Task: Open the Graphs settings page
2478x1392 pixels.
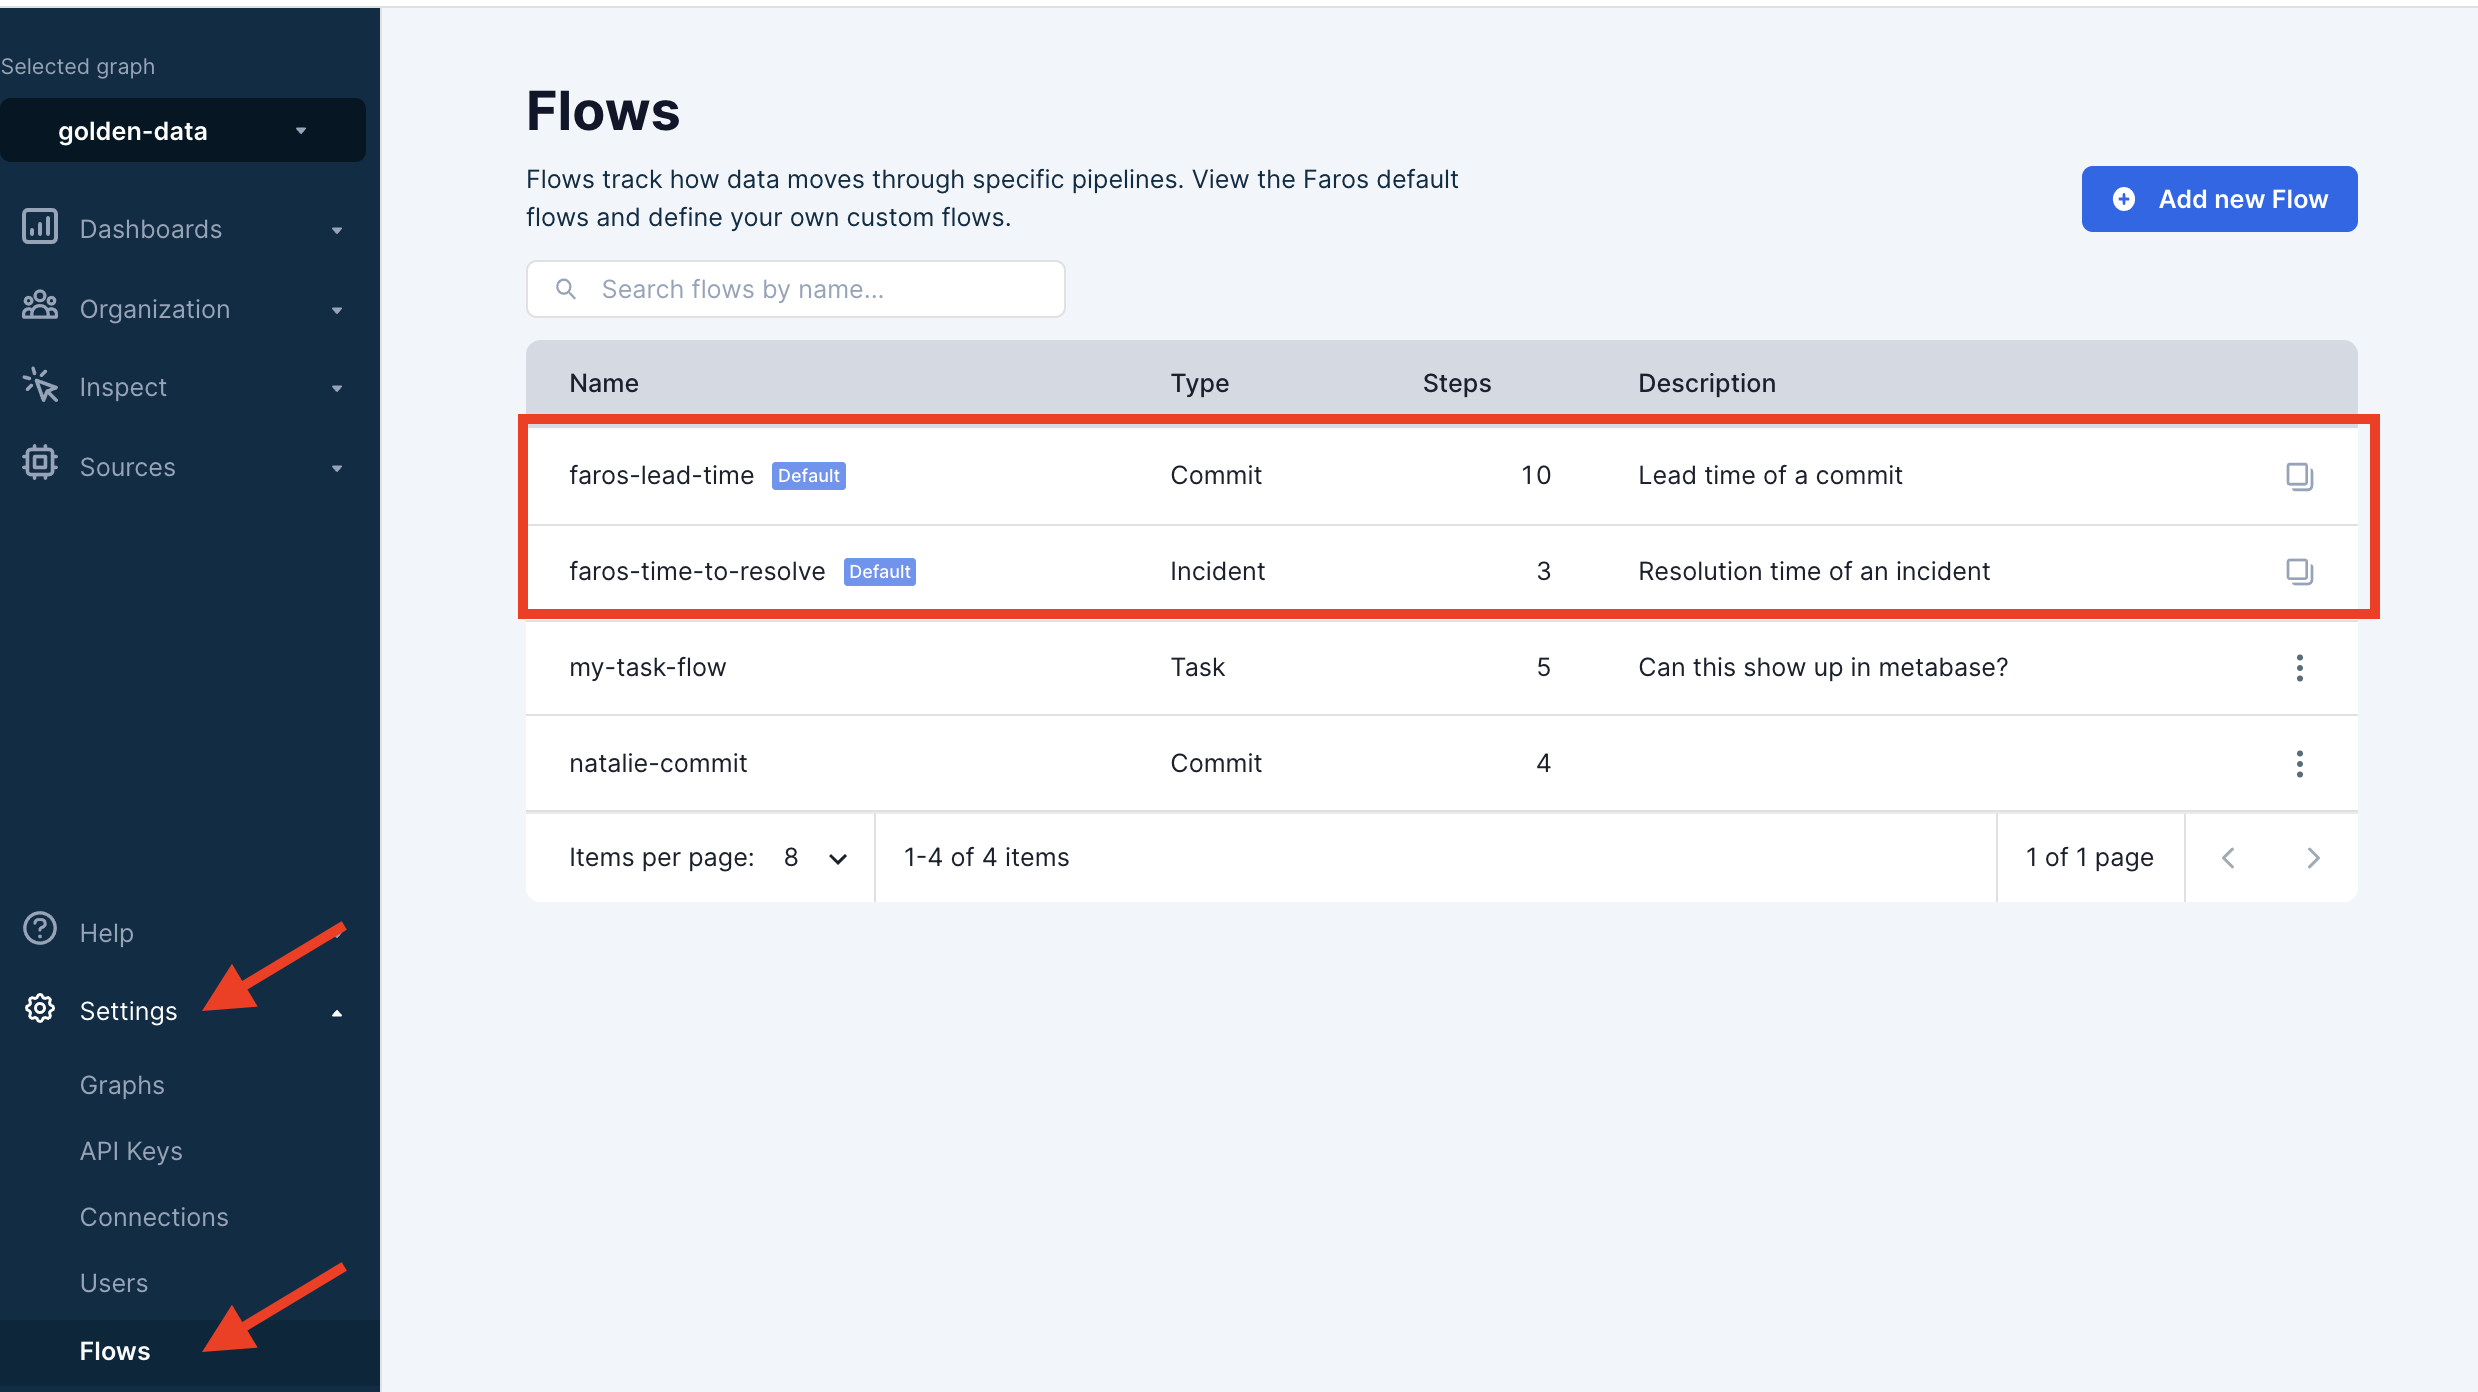Action: [x=122, y=1085]
